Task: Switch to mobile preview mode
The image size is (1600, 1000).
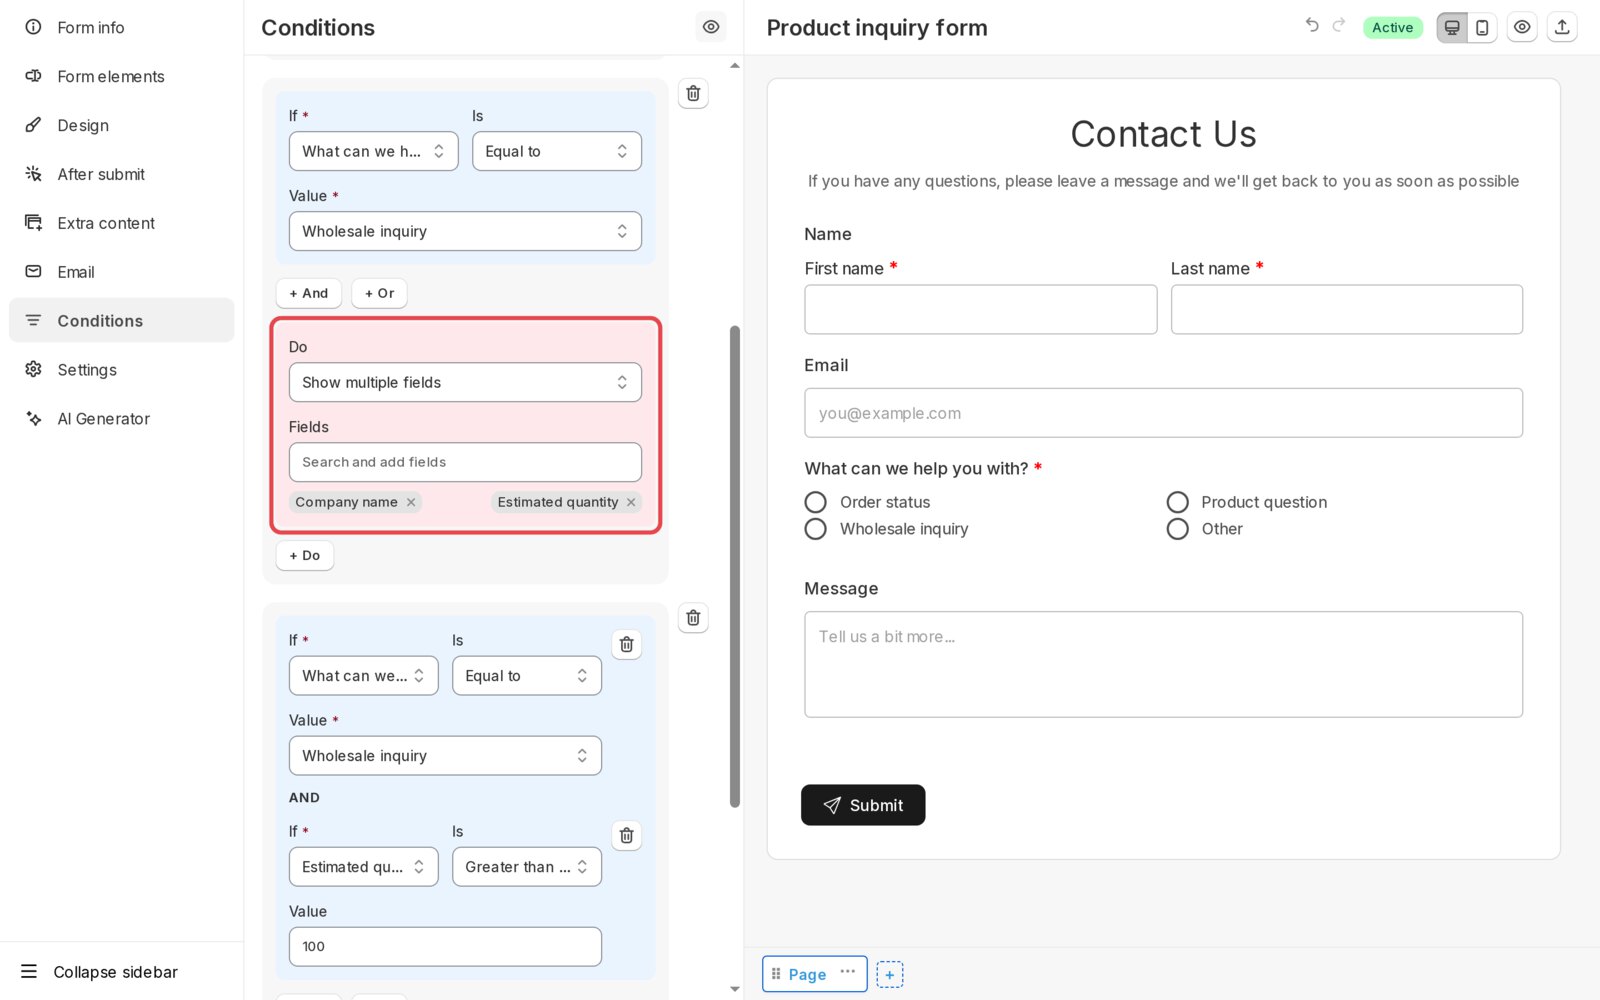Action: (x=1482, y=27)
